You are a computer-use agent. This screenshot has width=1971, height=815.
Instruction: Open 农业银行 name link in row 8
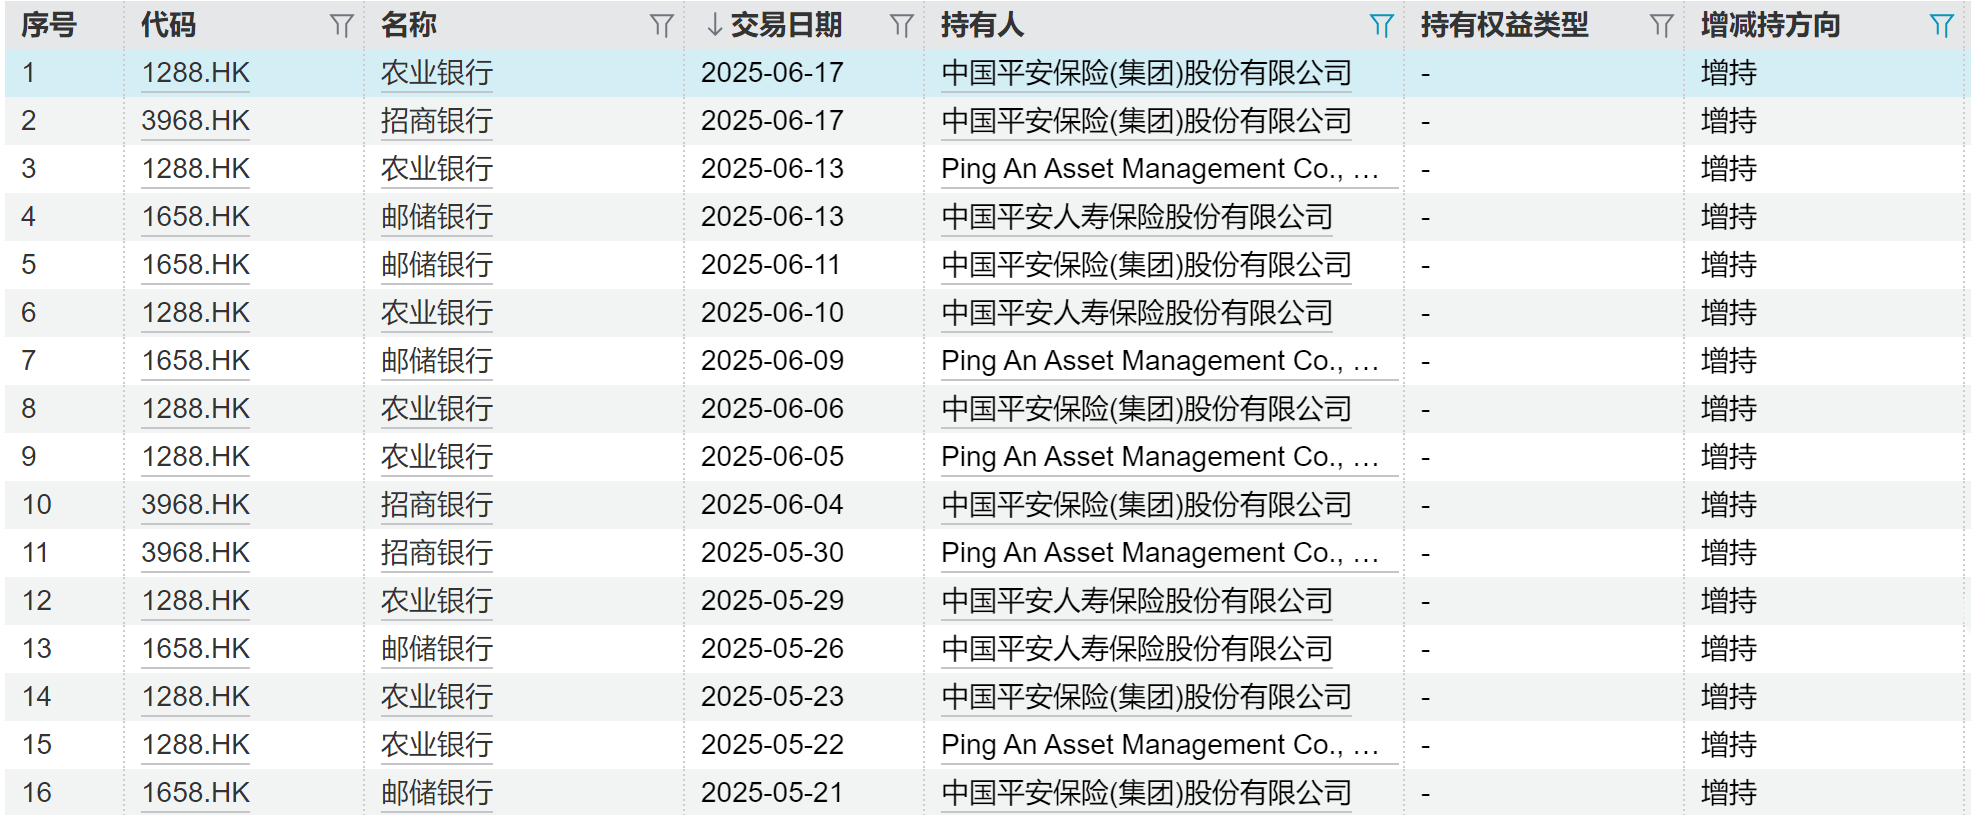pyautogui.click(x=437, y=409)
